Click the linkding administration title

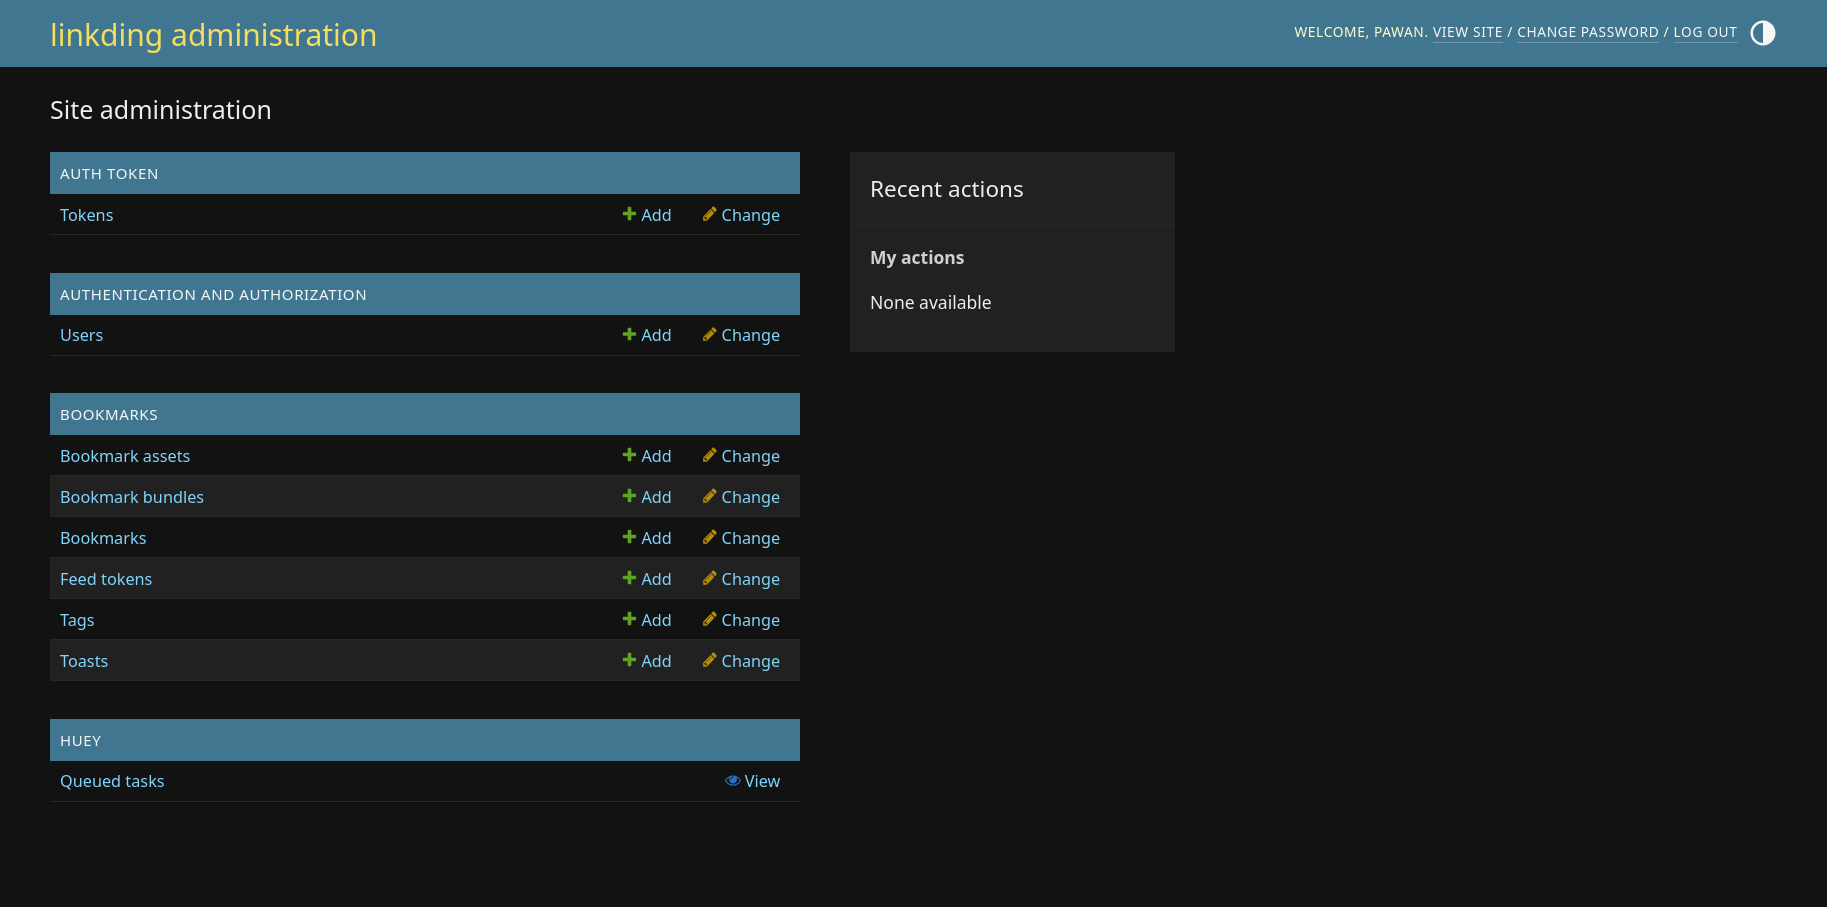[x=213, y=35]
